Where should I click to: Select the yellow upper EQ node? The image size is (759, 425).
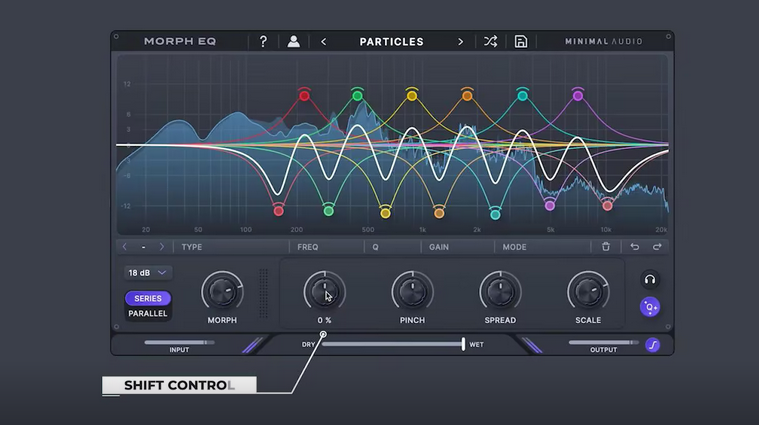tap(412, 96)
